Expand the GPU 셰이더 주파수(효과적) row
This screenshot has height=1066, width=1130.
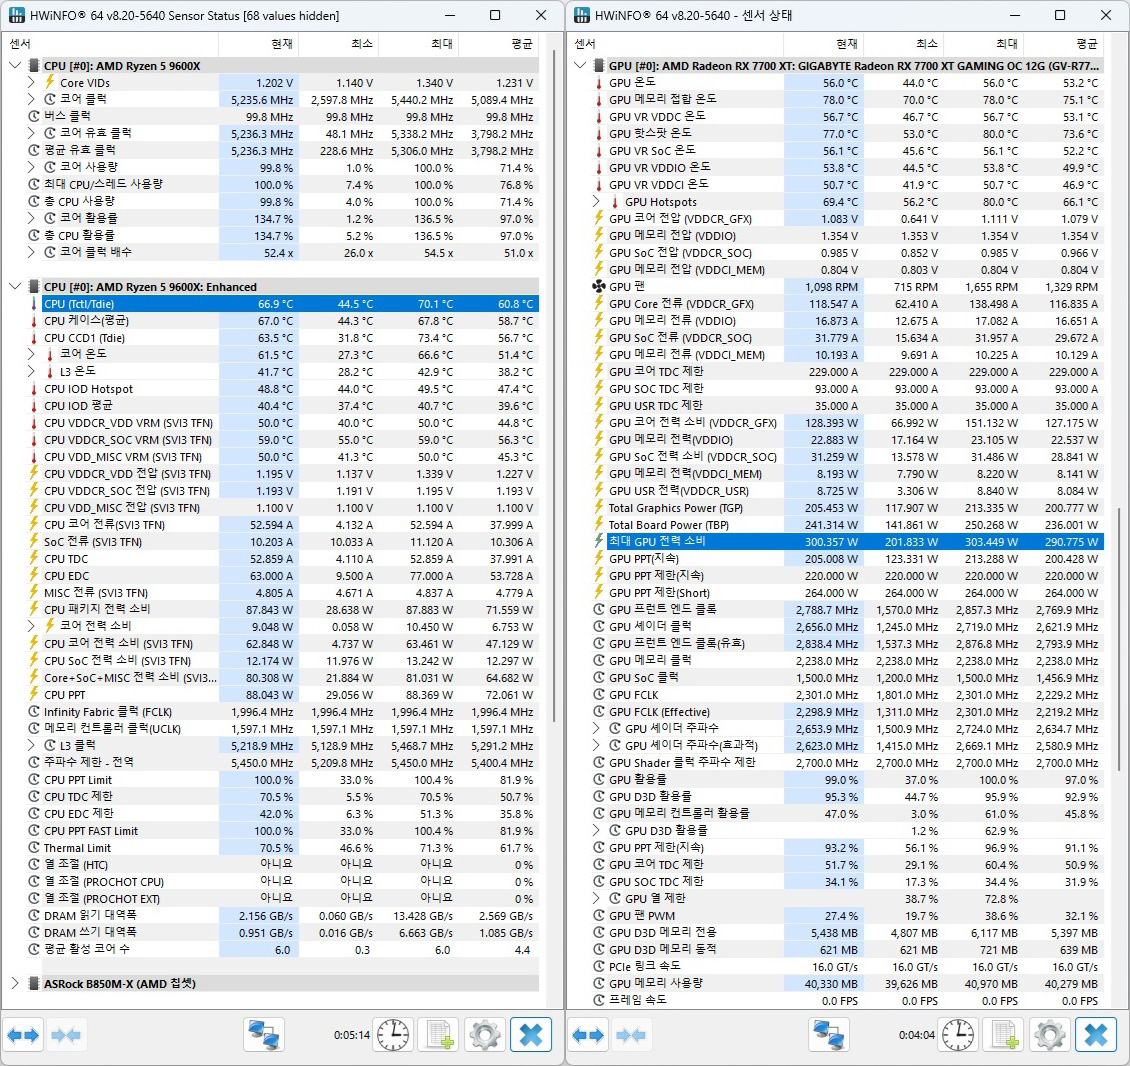tap(595, 745)
